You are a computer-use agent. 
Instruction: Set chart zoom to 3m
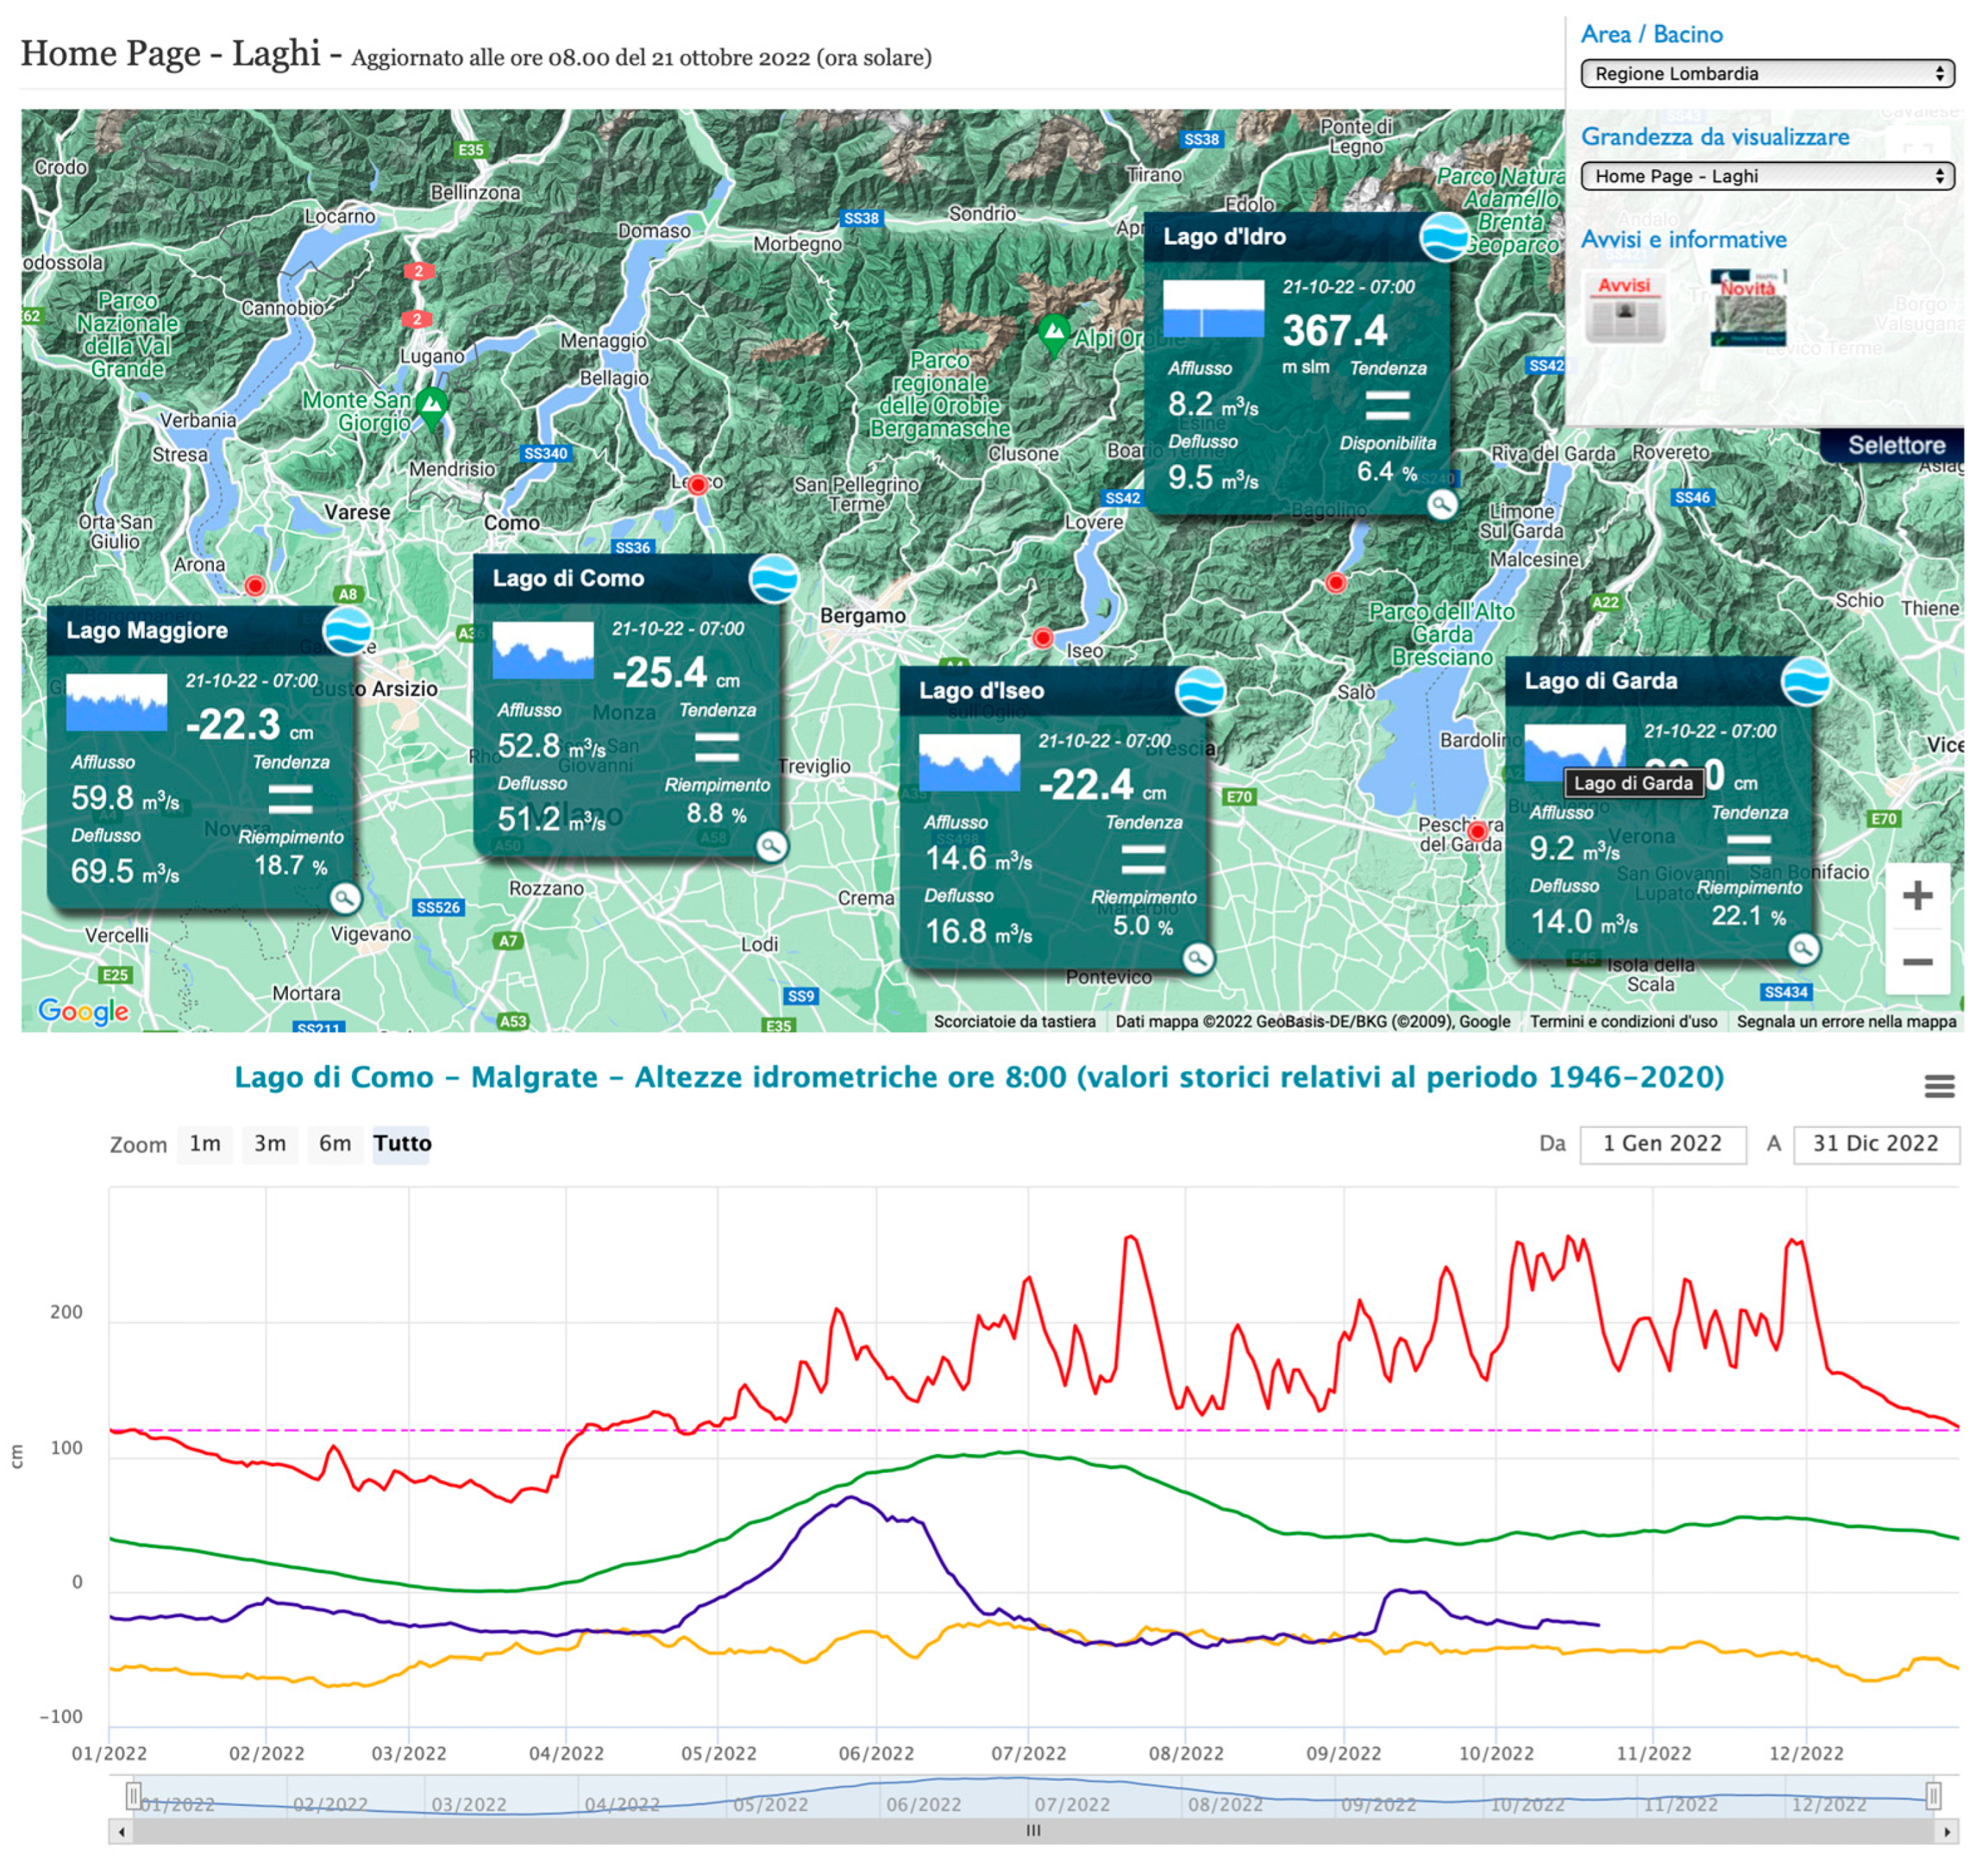tap(270, 1144)
